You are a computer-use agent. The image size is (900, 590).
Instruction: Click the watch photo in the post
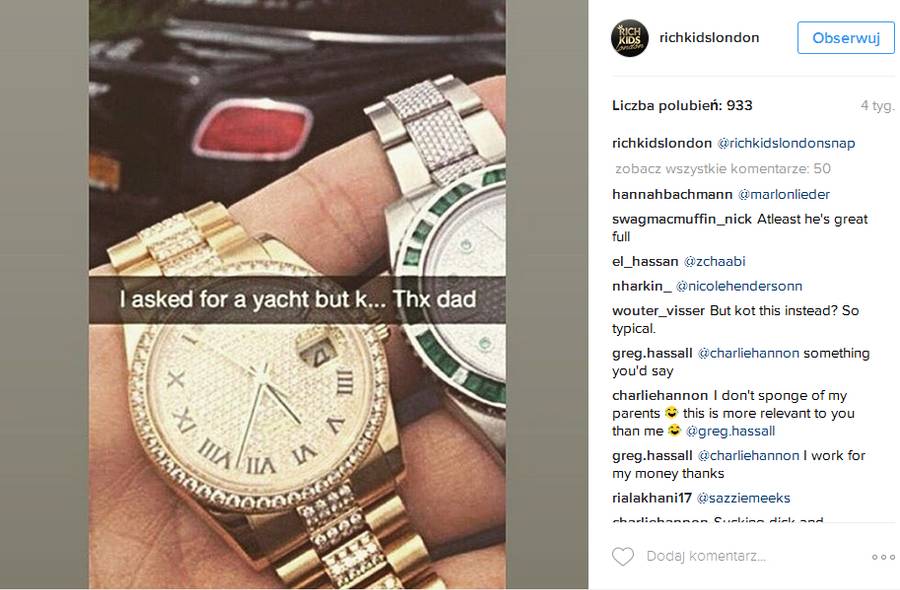pyautogui.click(x=297, y=295)
